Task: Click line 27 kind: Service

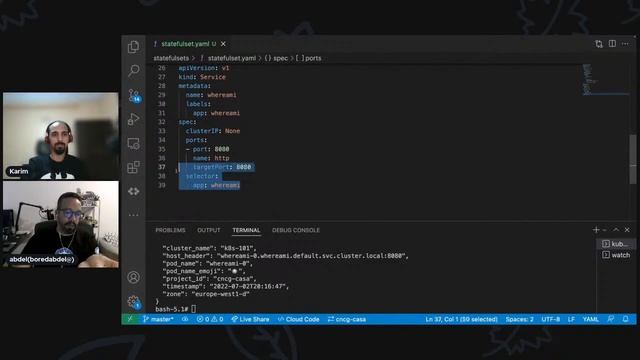Action: coord(202,77)
